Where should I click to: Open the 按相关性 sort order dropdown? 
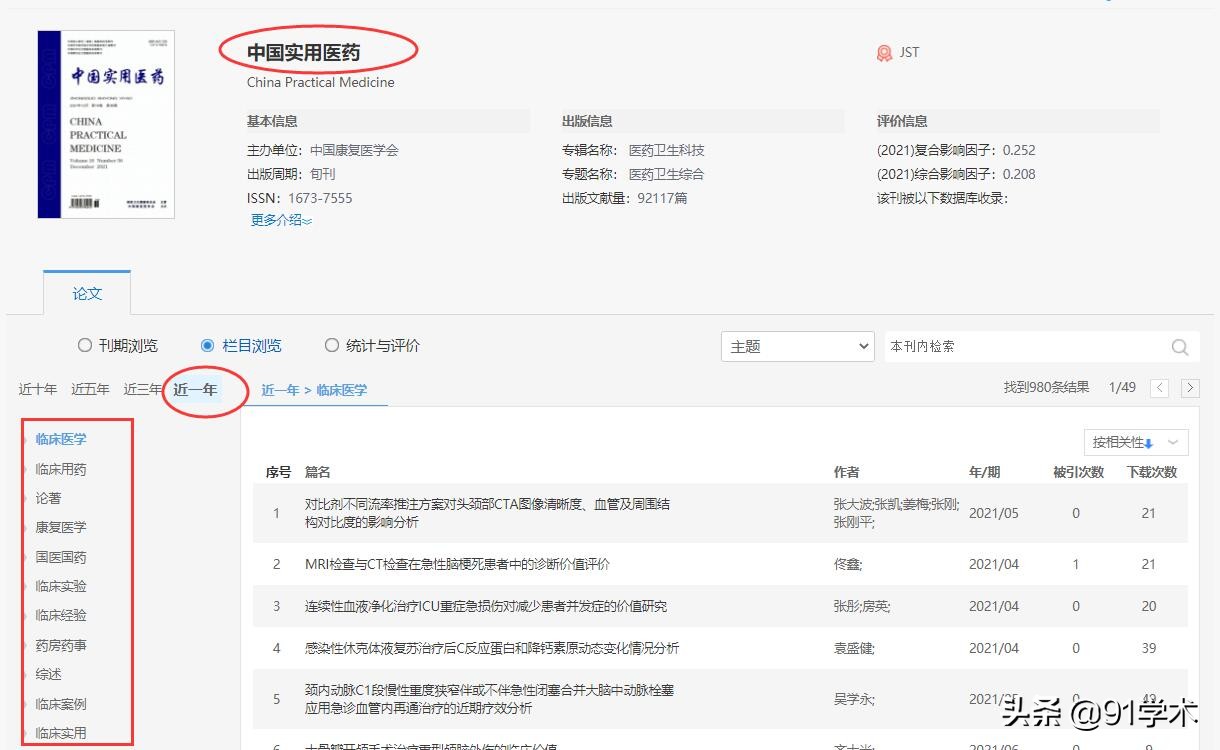pos(1172,442)
